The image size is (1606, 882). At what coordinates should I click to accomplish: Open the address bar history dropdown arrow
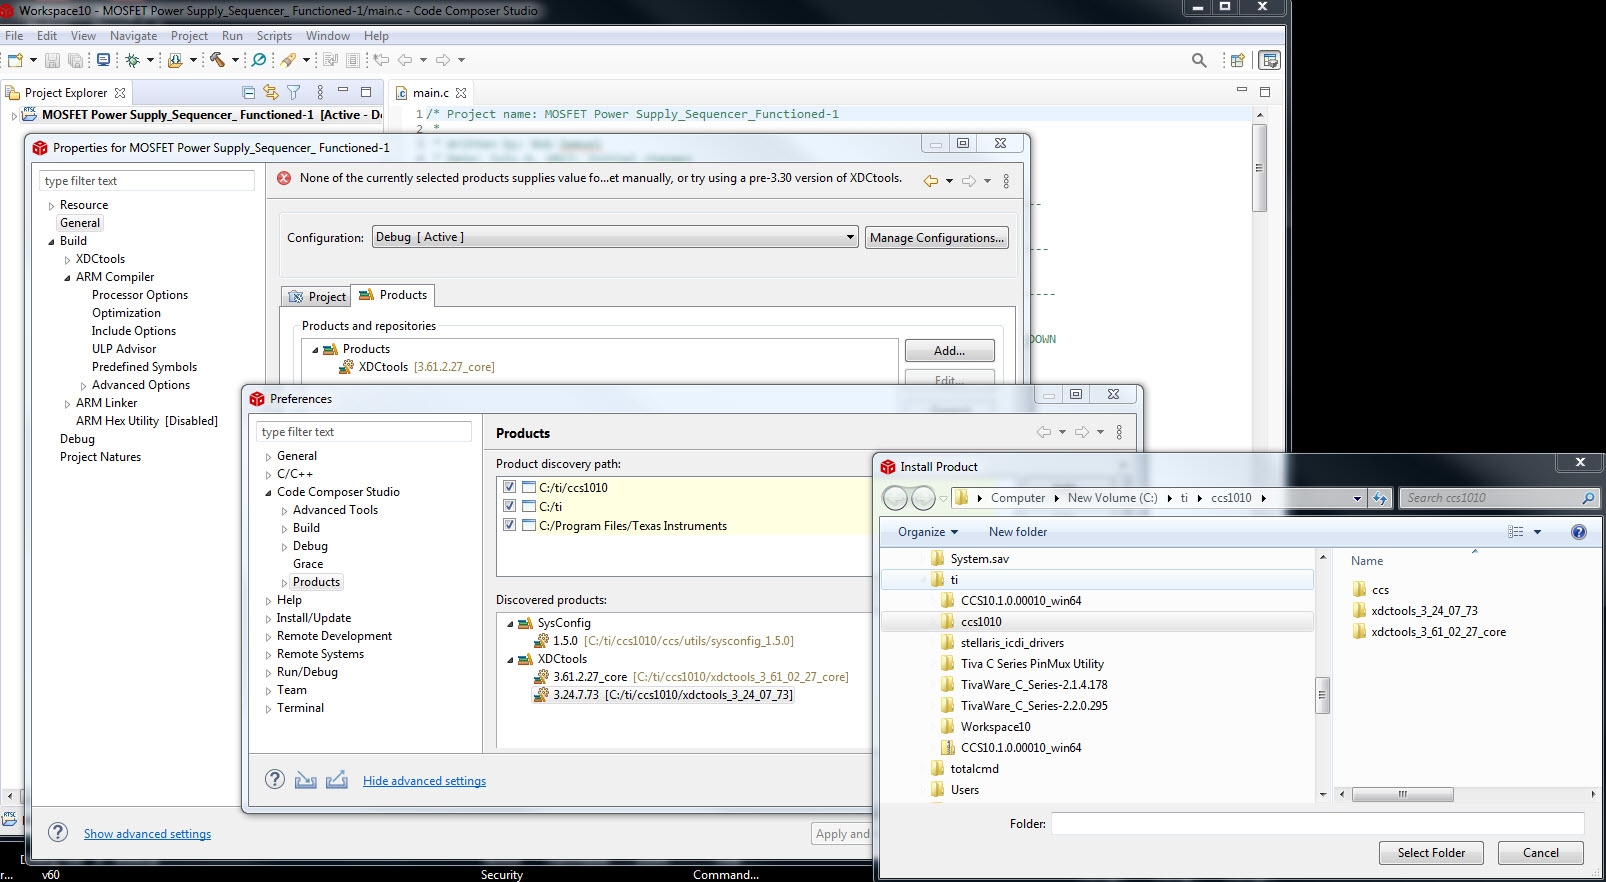coord(1357,498)
